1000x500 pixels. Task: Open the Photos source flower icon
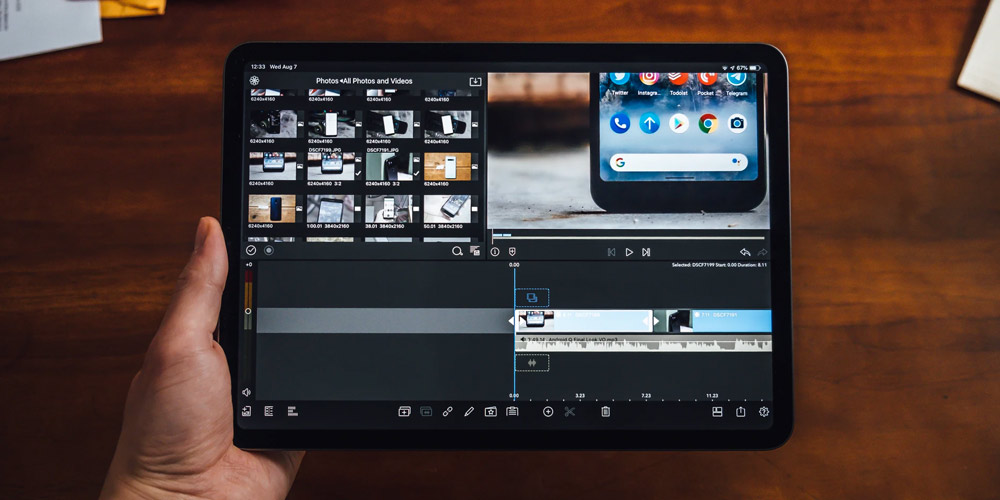[x=254, y=80]
